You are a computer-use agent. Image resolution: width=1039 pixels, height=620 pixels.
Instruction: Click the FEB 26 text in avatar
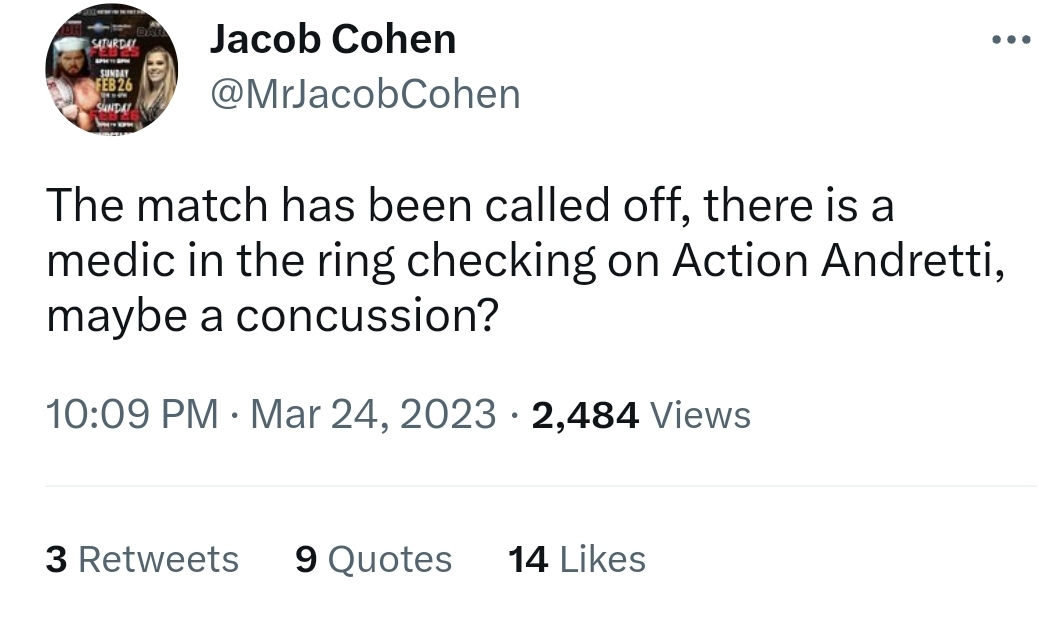[x=115, y=85]
